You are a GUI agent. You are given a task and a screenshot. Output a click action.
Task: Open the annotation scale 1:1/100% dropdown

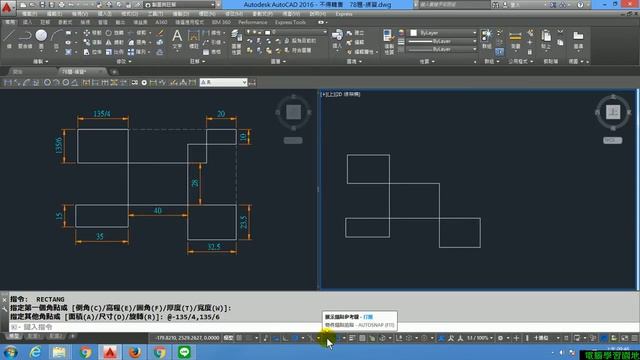480,338
